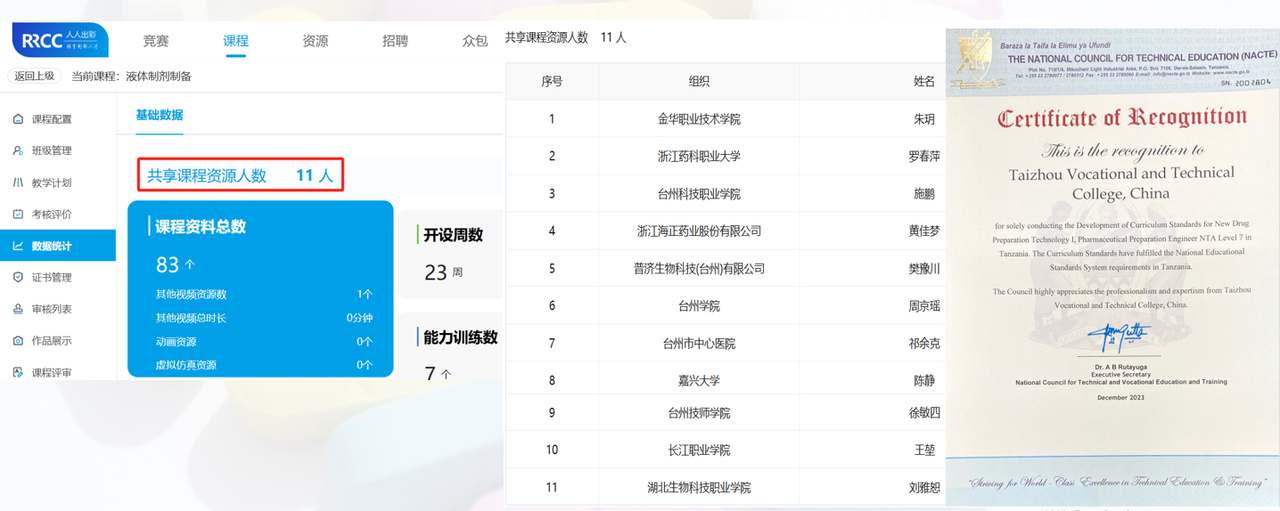Click 共享课程资源人数 11人 heading above the table
Image resolution: width=1280 pixels, height=511 pixels.
coord(566,38)
